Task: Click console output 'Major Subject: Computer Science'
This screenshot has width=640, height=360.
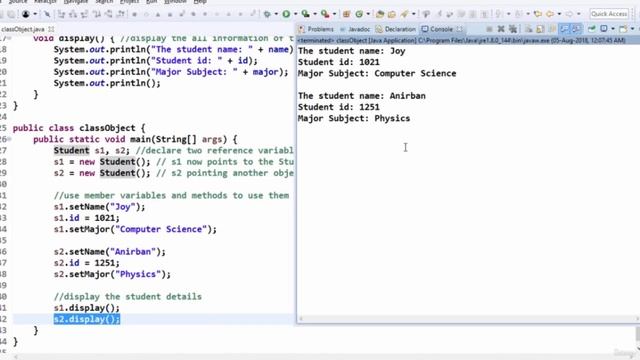Action: [x=377, y=73]
